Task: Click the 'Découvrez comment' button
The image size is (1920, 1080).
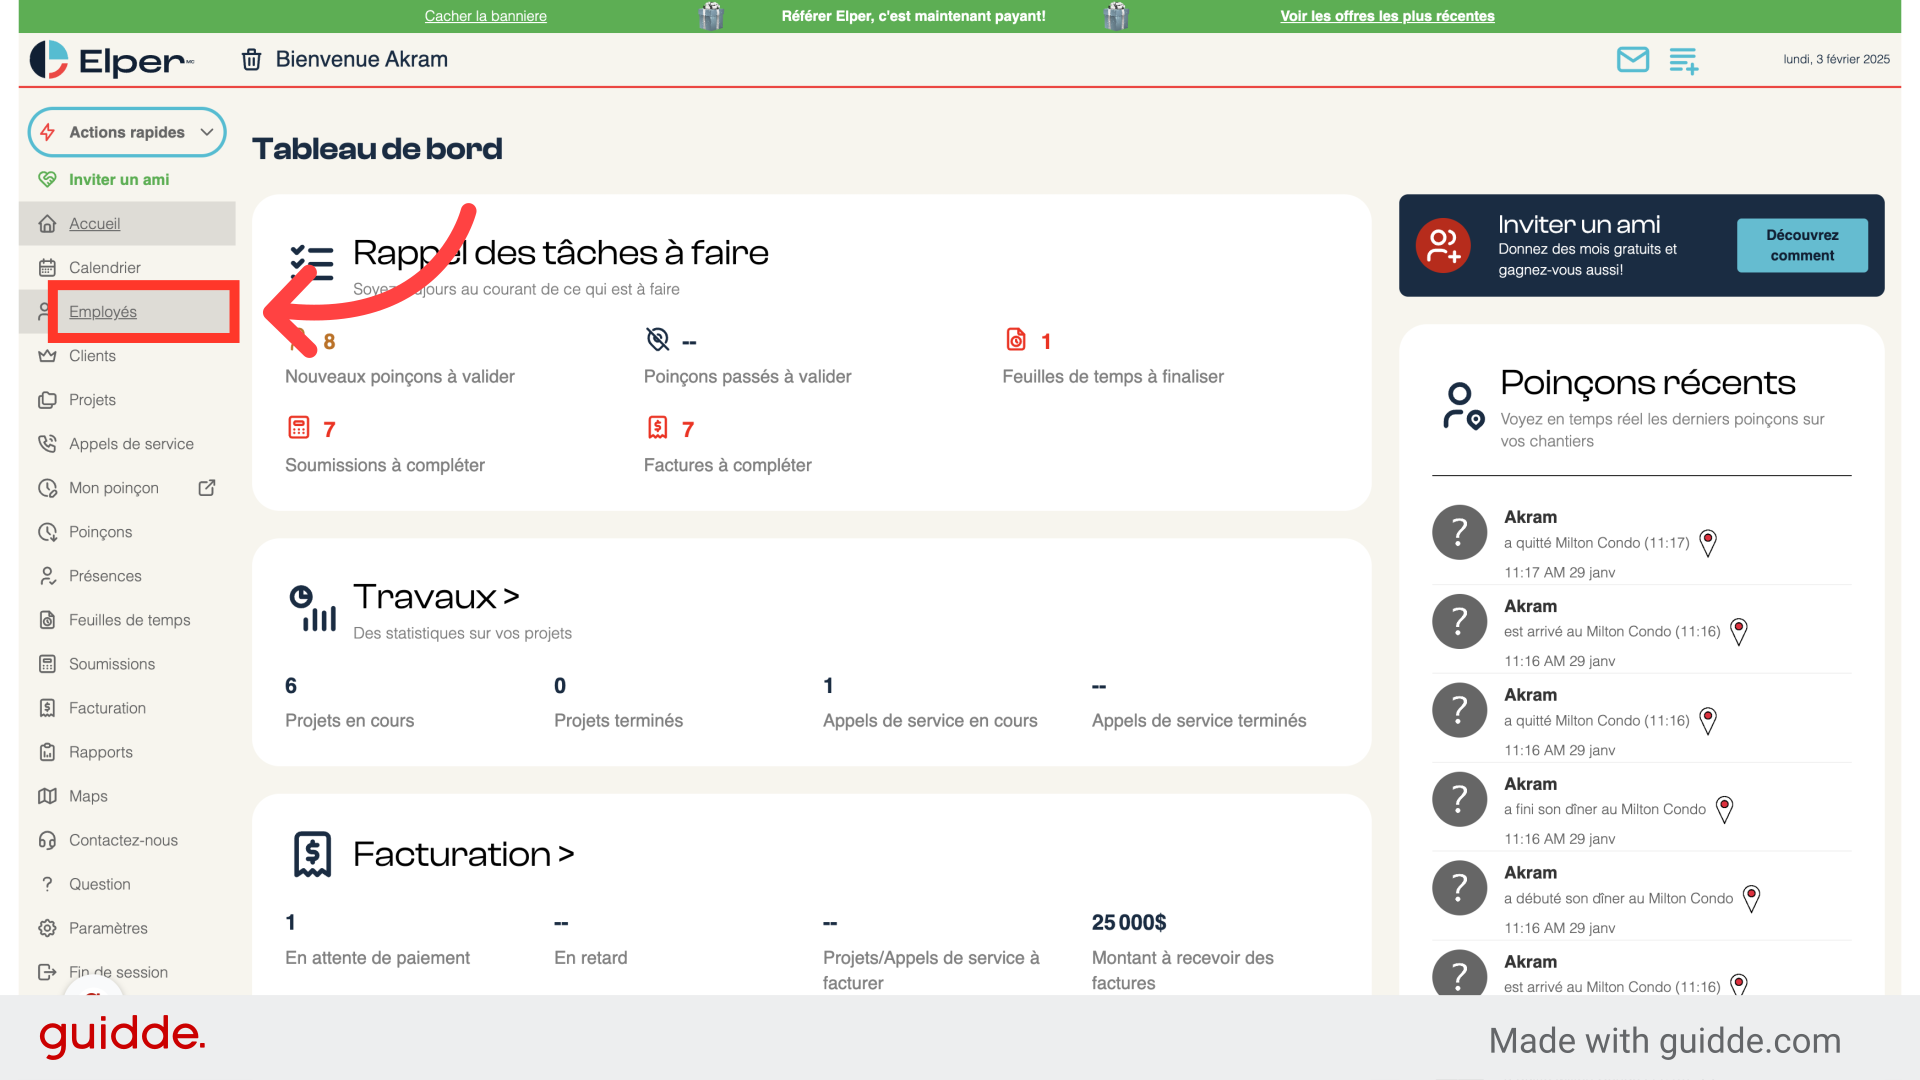Action: [1802, 245]
